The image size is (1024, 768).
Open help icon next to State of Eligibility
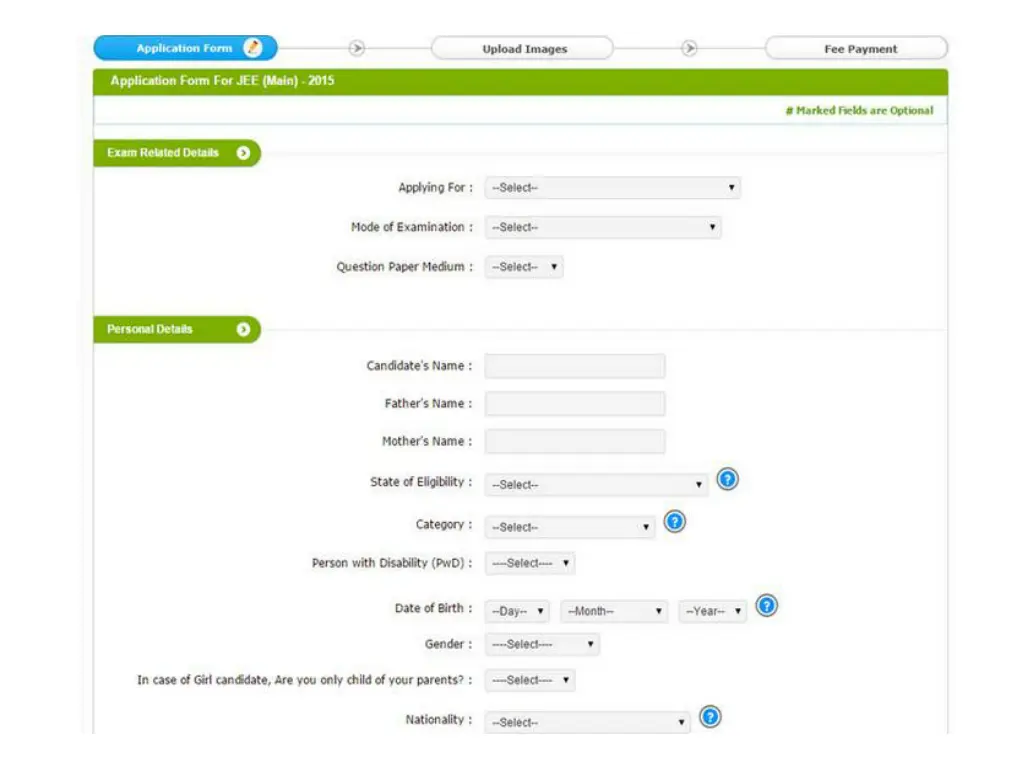(728, 479)
